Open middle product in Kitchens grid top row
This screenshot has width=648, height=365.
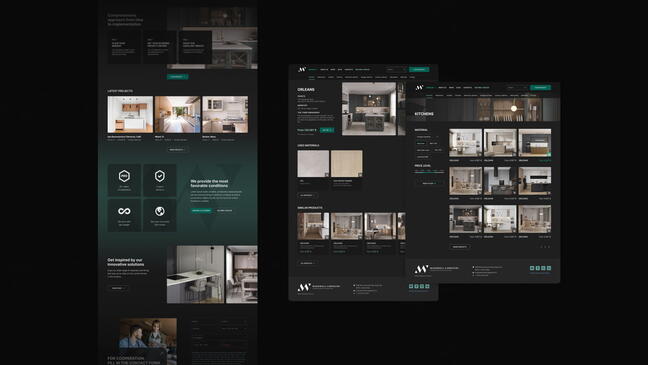500,143
